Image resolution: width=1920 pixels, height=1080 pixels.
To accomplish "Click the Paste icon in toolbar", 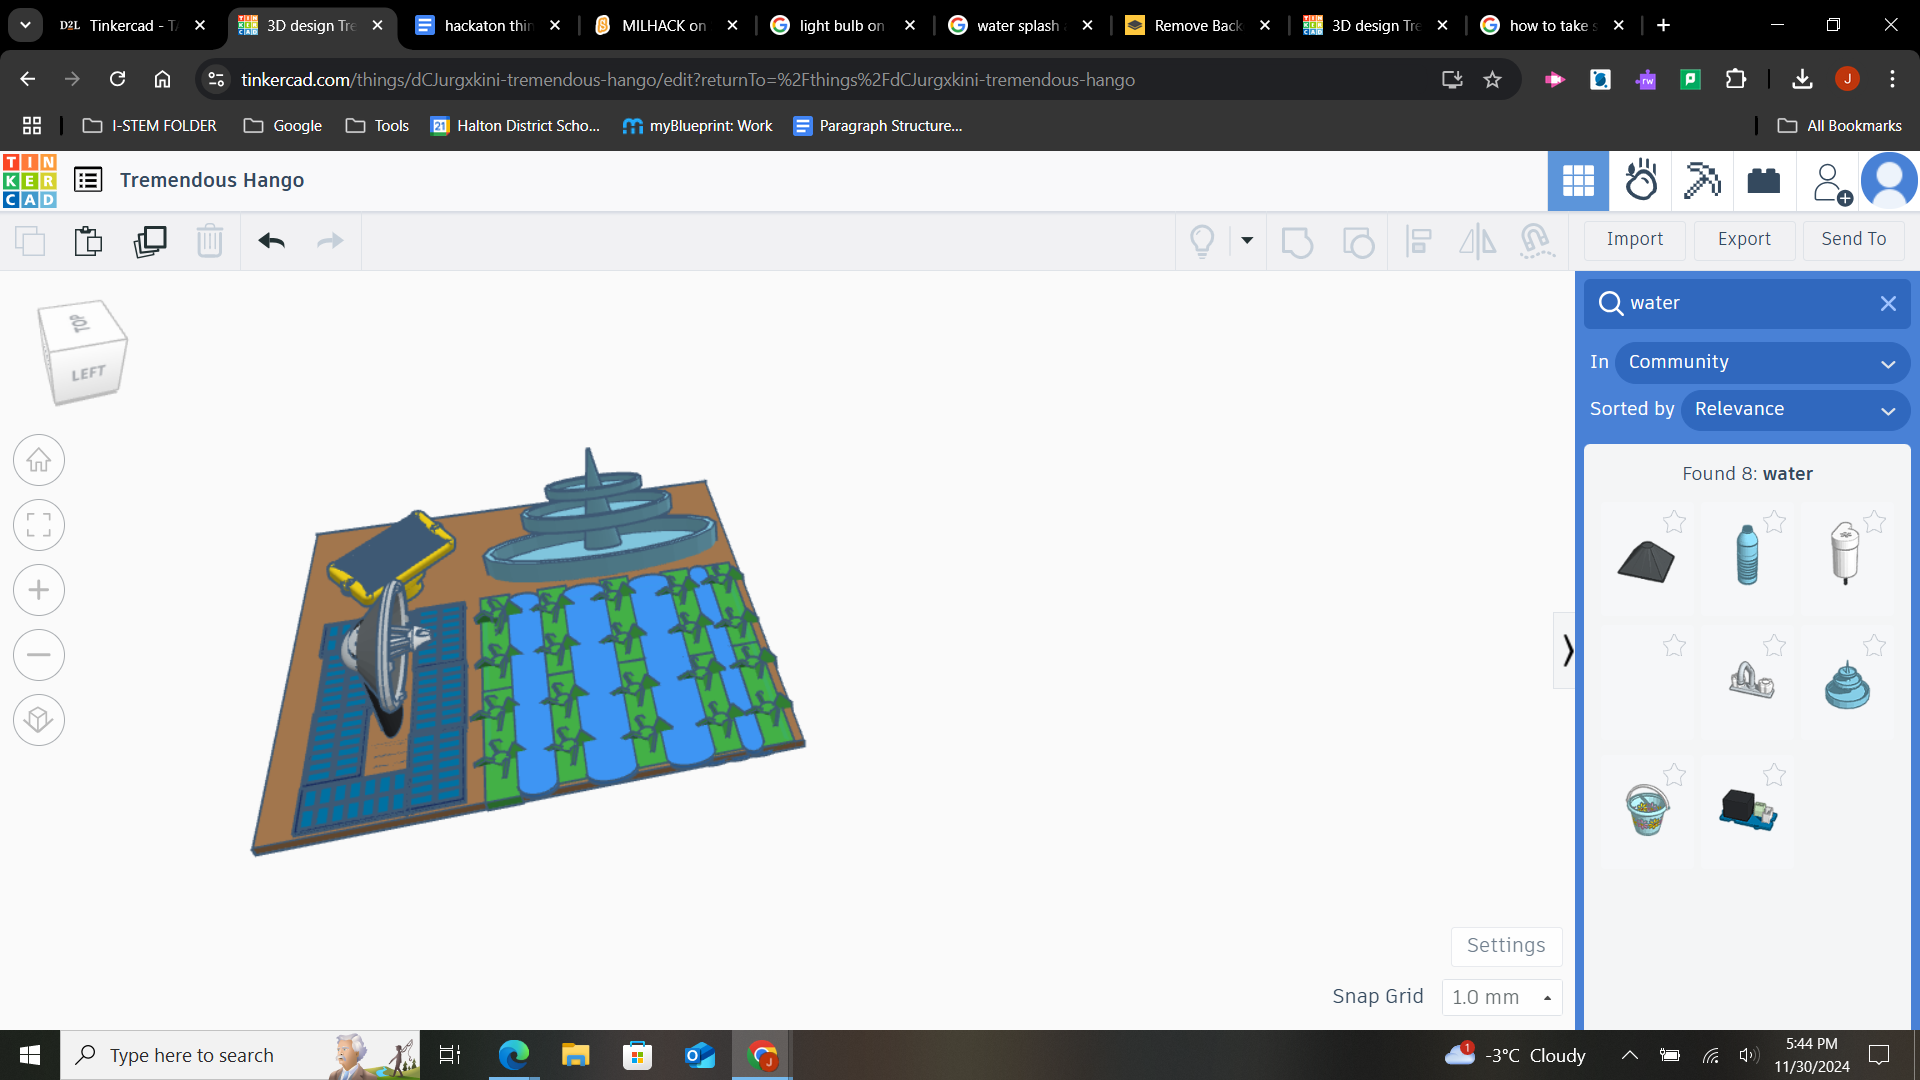I will (88, 241).
